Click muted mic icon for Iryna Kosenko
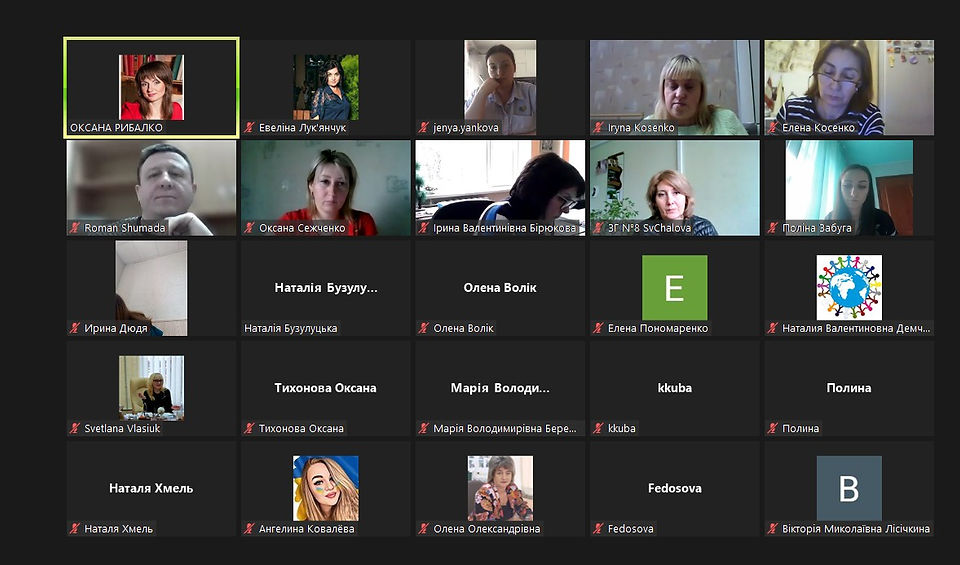This screenshot has width=960, height=565. tap(598, 127)
